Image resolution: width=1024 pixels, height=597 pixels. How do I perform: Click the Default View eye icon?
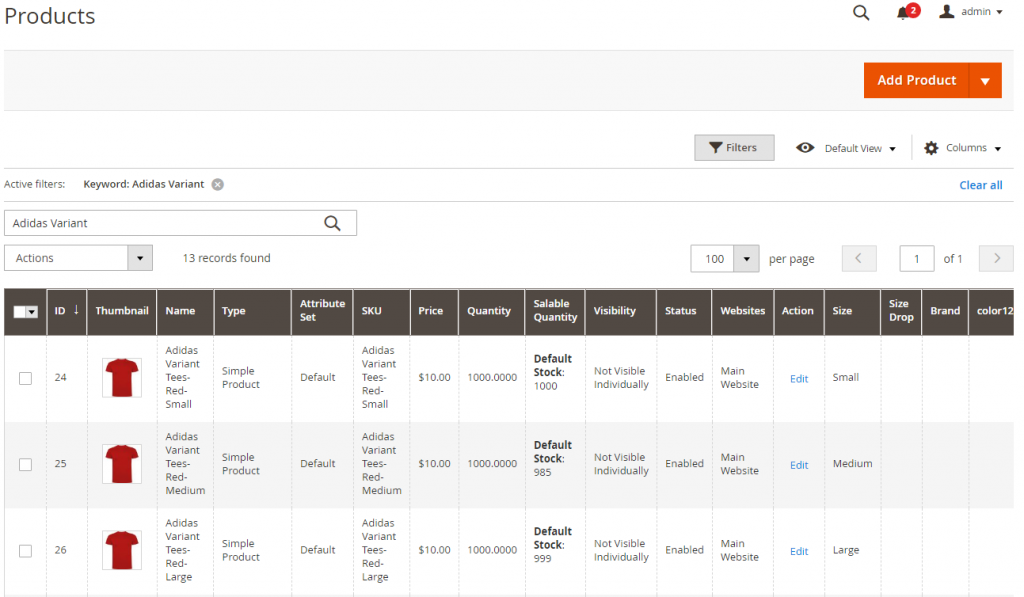[x=806, y=147]
